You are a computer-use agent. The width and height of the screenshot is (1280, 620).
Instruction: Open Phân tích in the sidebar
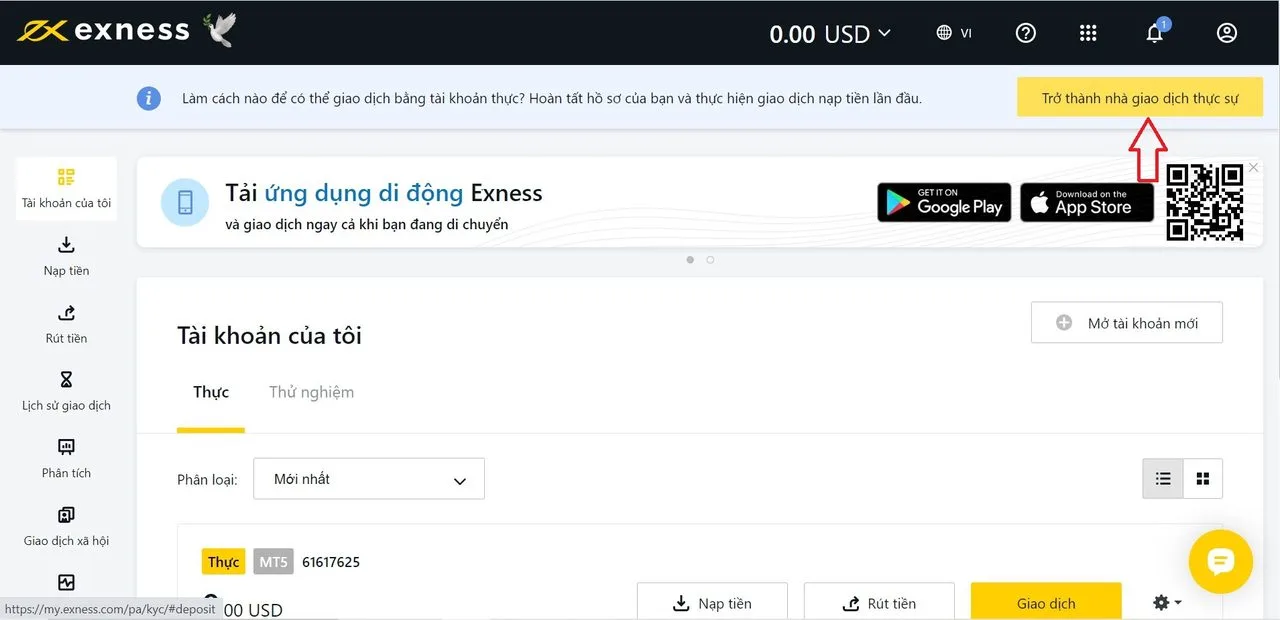[x=66, y=458]
